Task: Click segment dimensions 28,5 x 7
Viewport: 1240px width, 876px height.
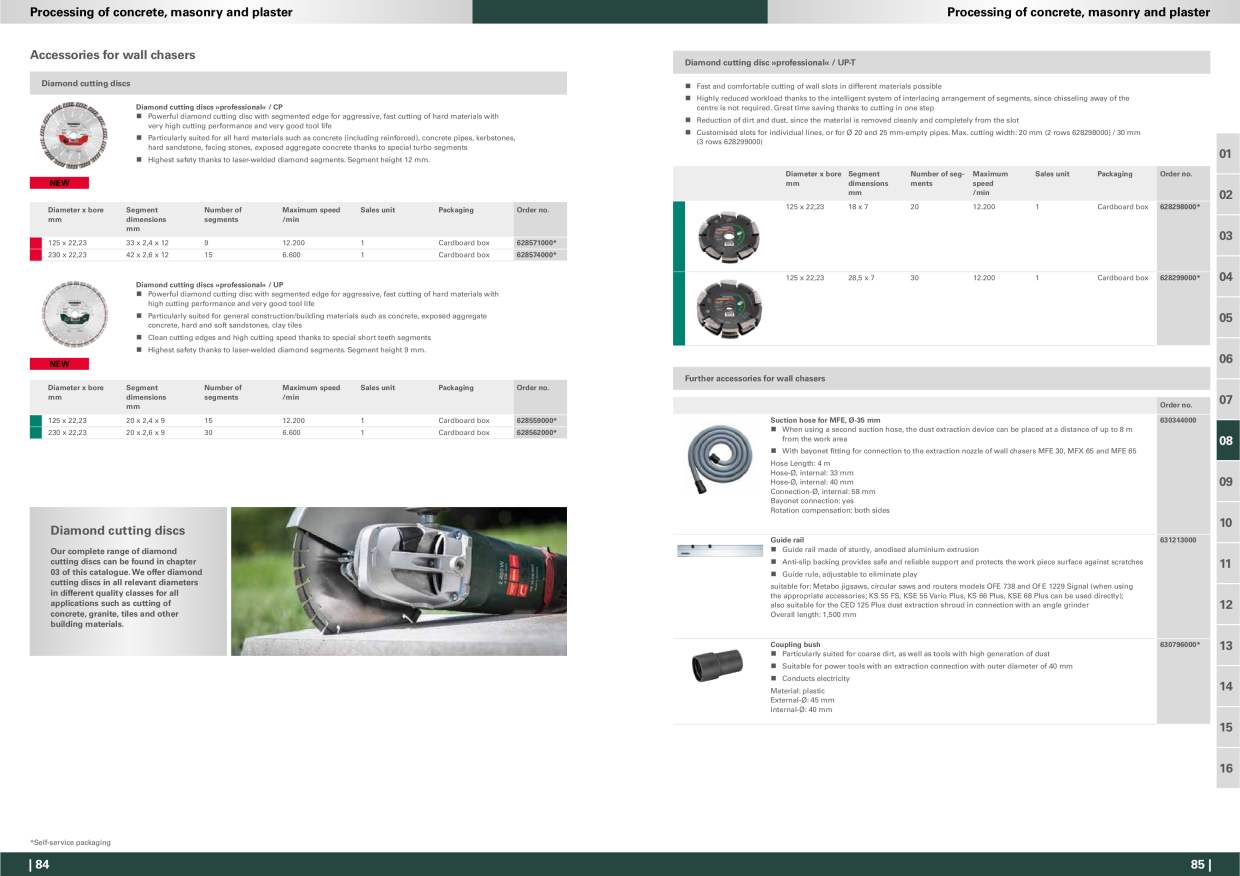Action: pos(861,278)
